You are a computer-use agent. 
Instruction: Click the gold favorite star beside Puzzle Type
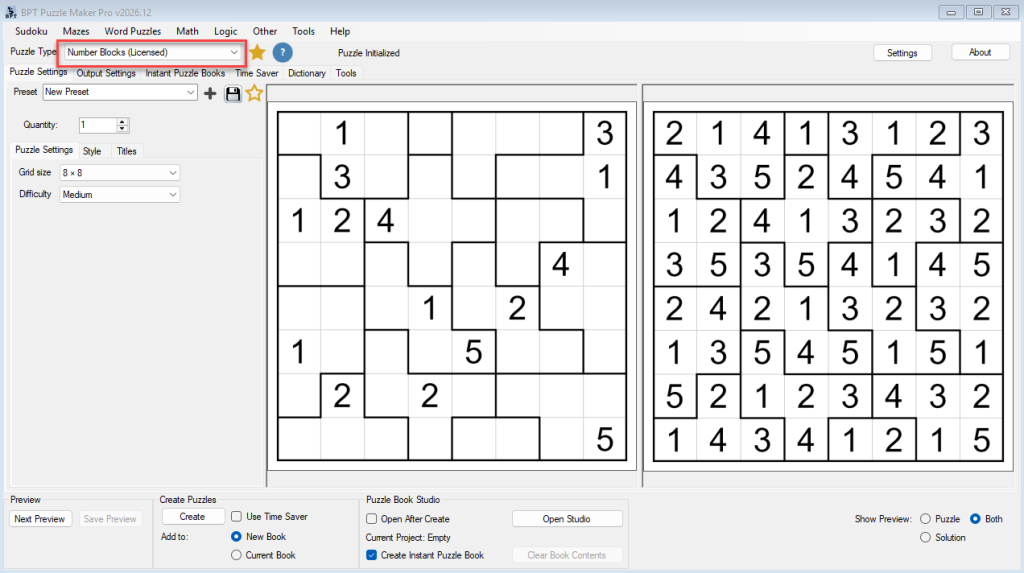click(257, 52)
